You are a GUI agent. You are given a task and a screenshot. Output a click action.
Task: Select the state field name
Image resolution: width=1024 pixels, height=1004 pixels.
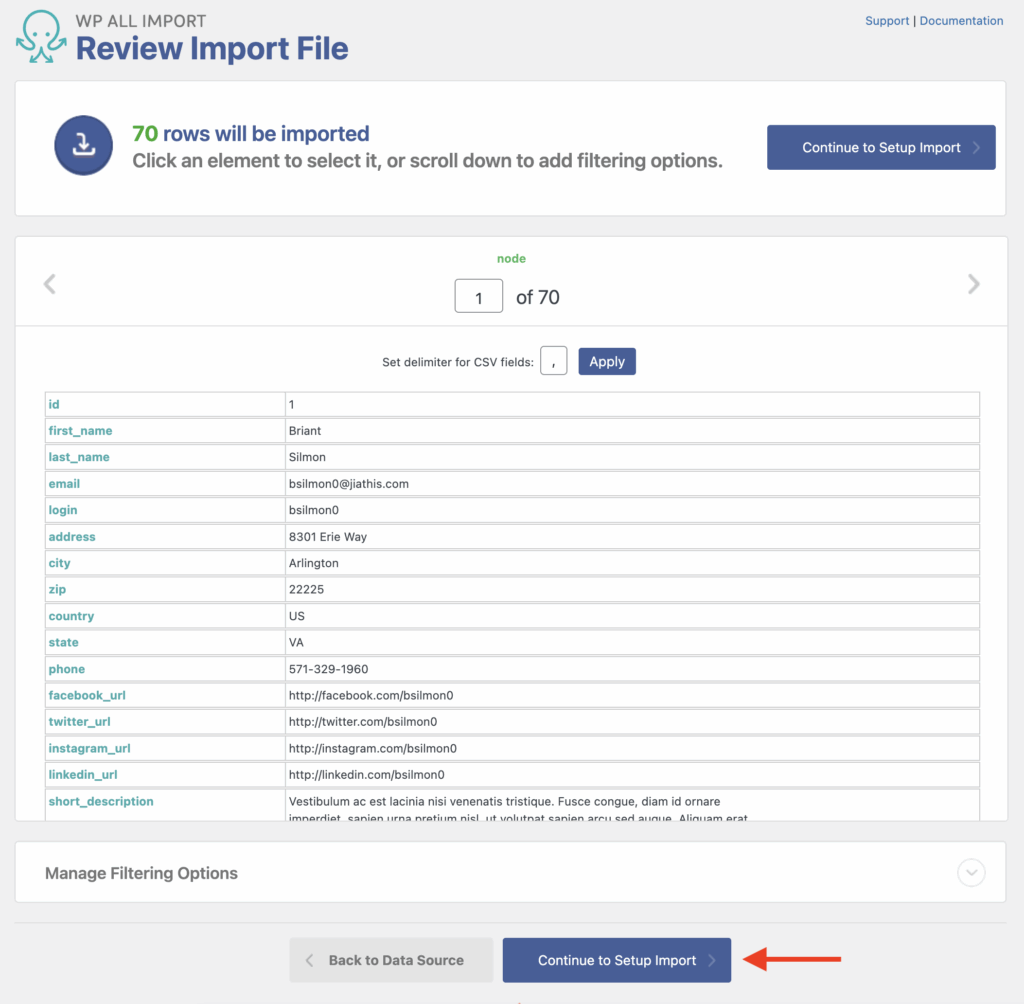(63, 643)
